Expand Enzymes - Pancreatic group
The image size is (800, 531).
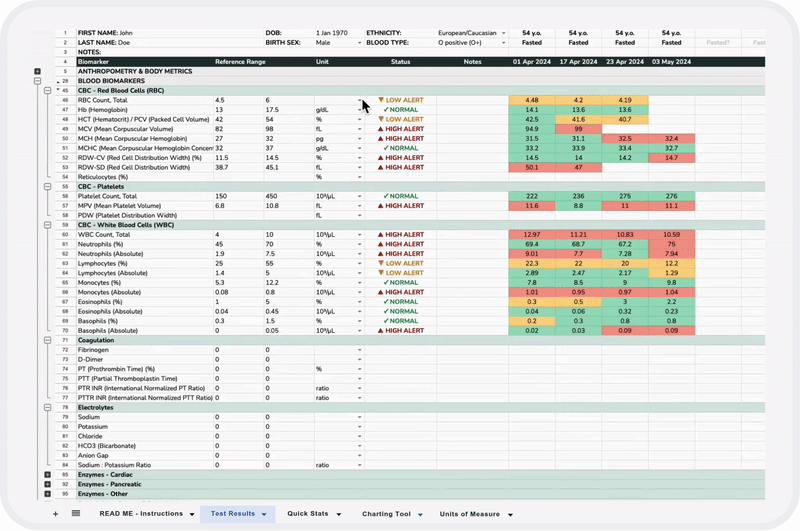click(x=47, y=484)
